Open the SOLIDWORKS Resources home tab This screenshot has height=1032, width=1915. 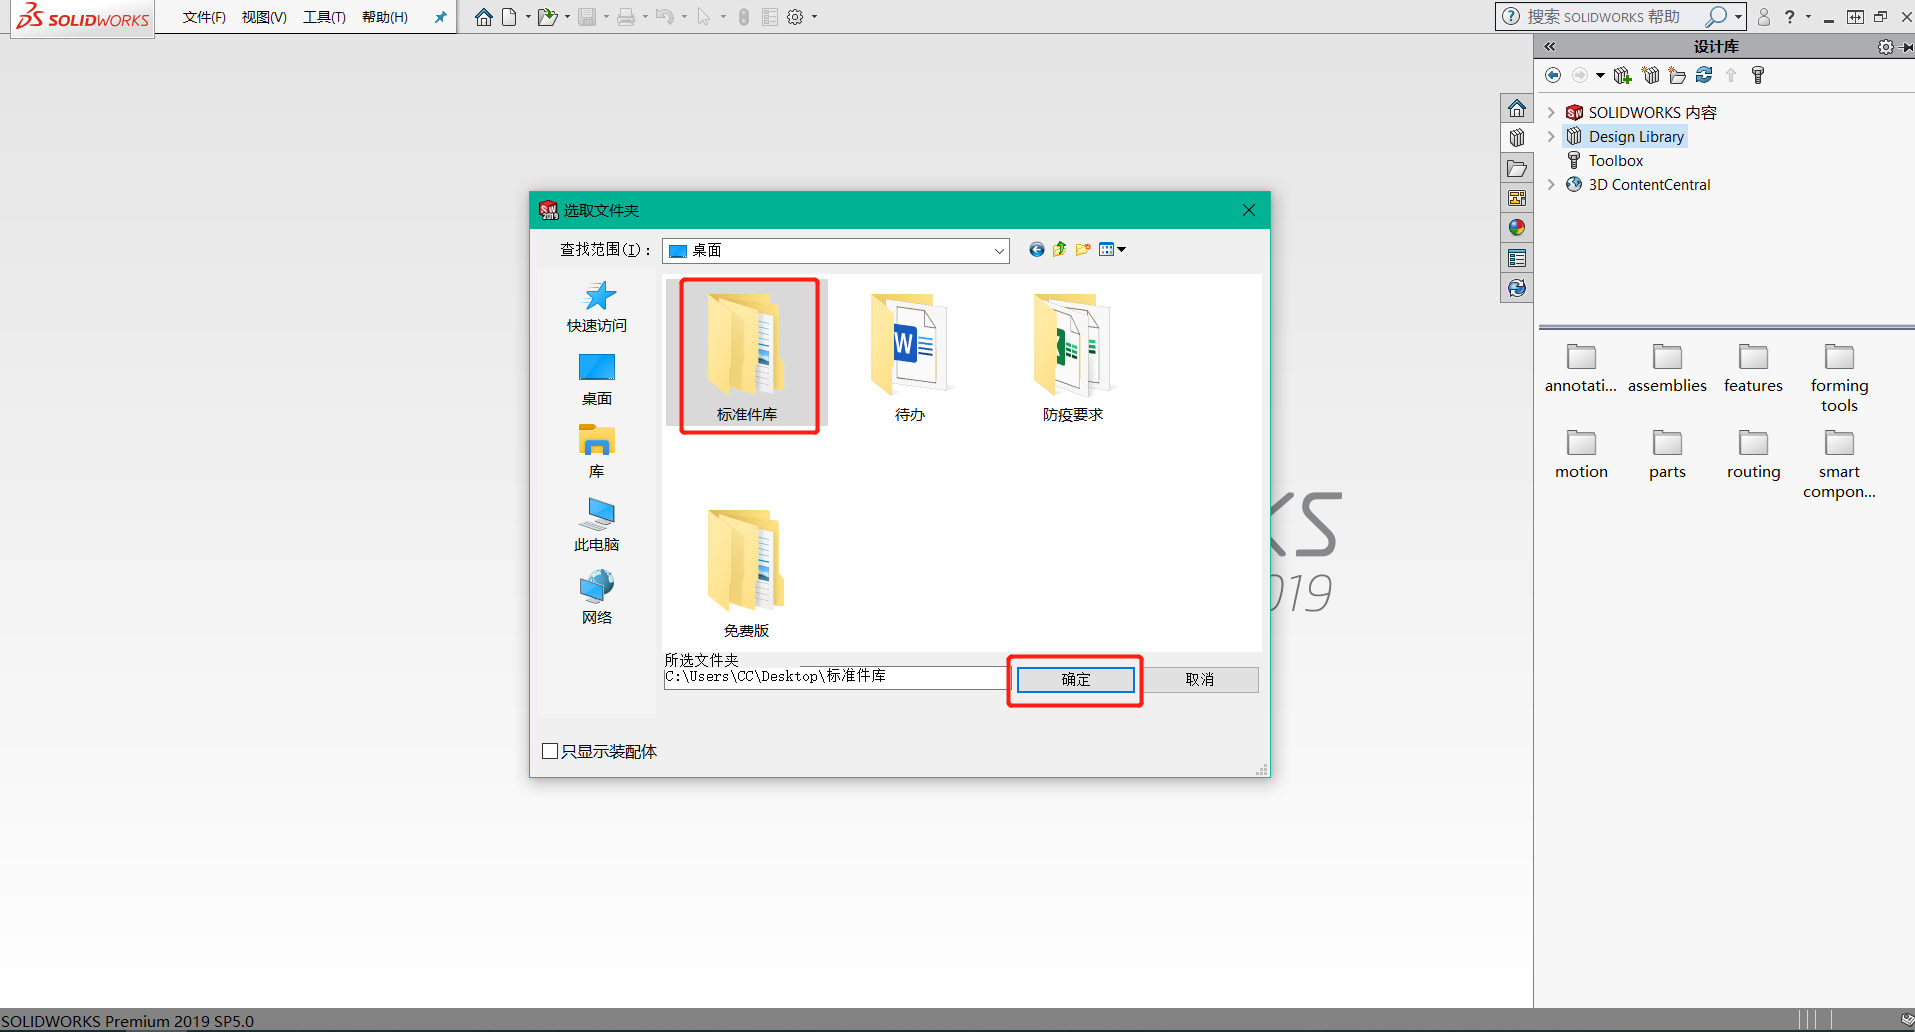1517,107
